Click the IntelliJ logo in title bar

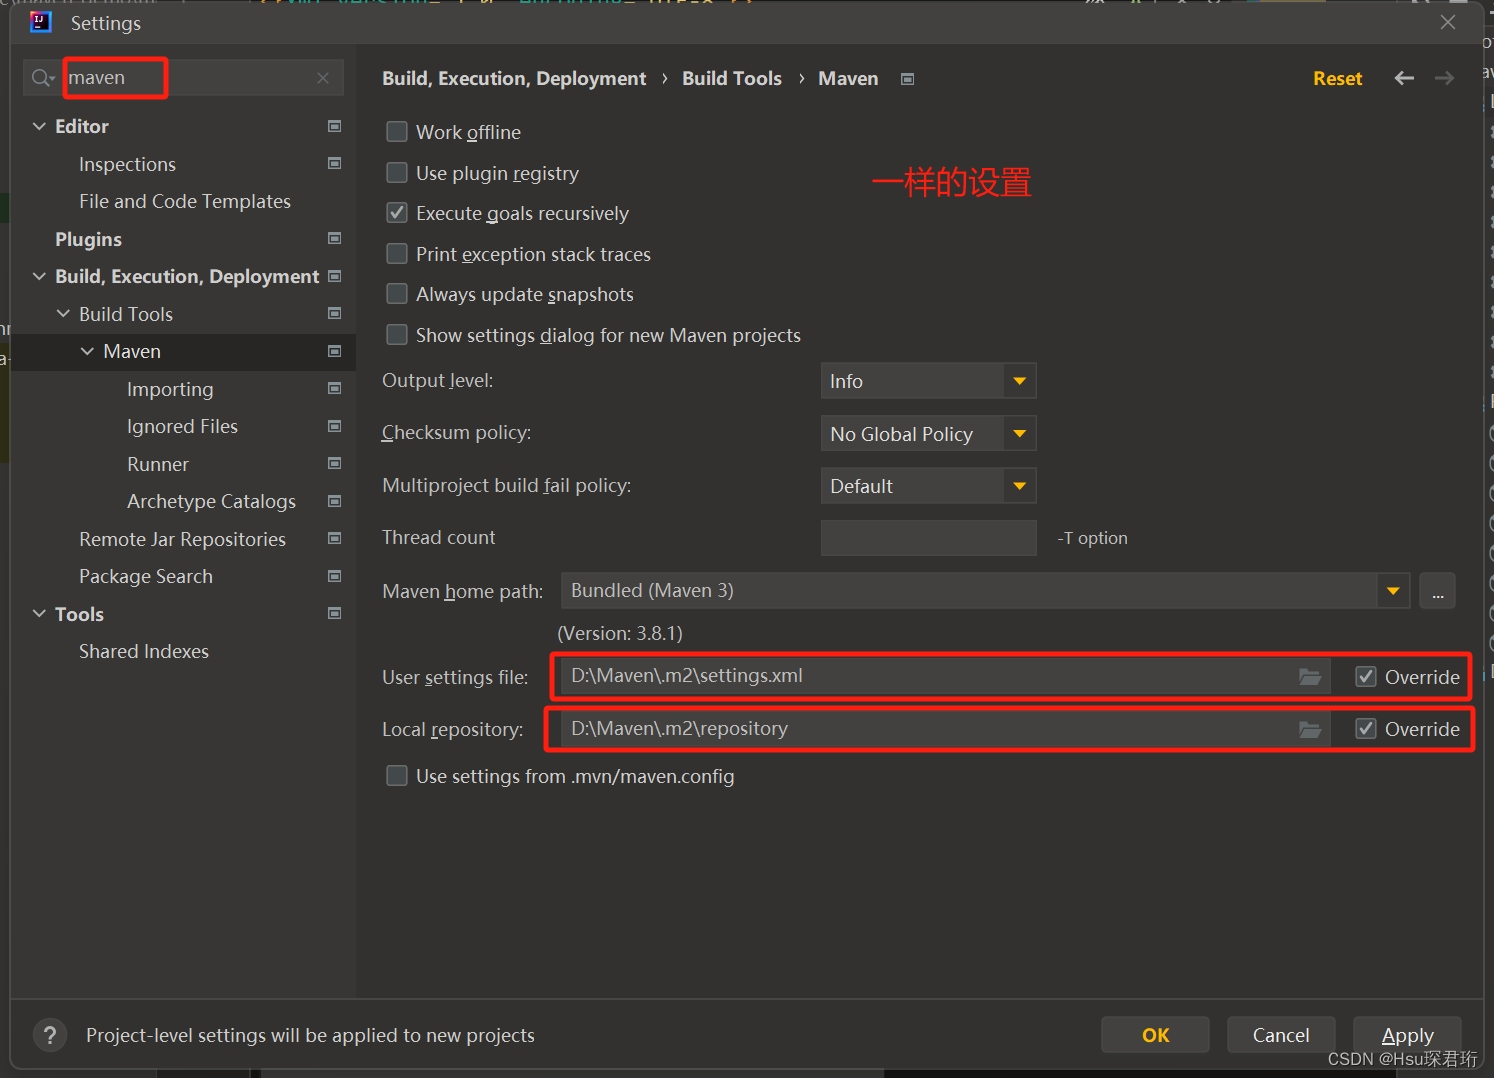tap(40, 22)
